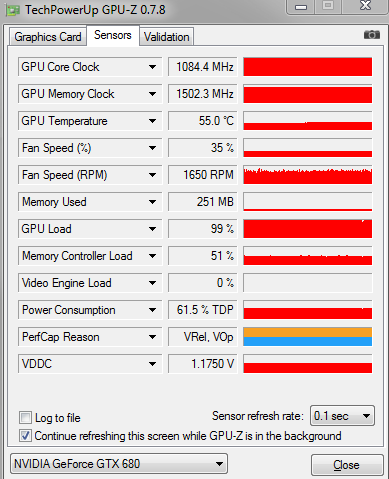The width and height of the screenshot is (389, 479).
Task: Click the Fan Speed RPM graph
Action: (x=308, y=175)
